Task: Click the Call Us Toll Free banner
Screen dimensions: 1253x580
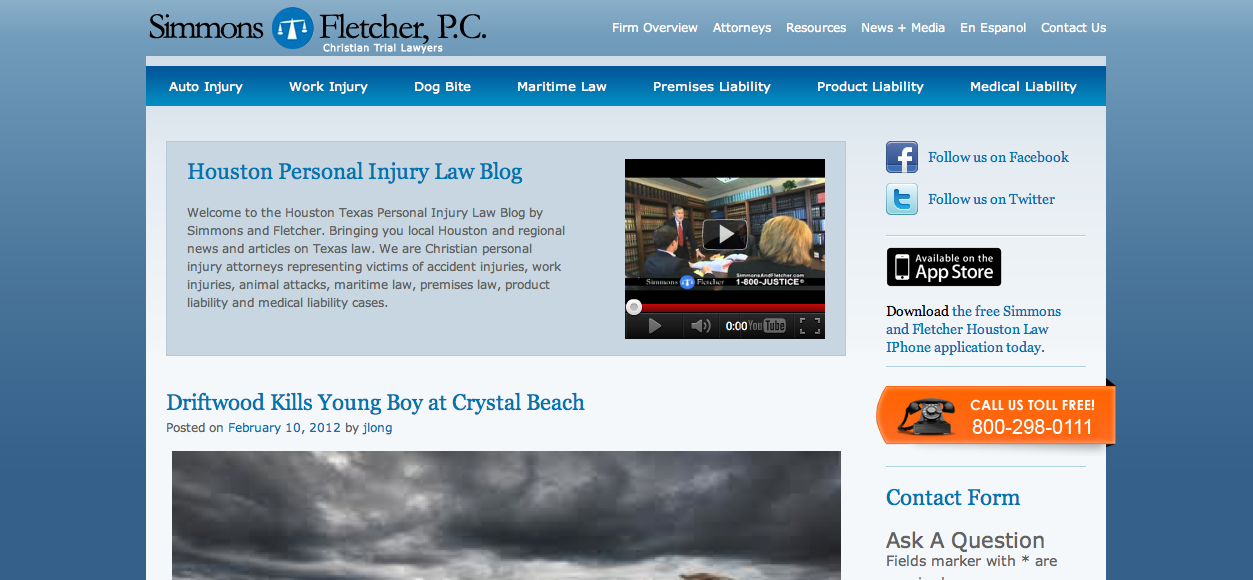Action: [996, 415]
